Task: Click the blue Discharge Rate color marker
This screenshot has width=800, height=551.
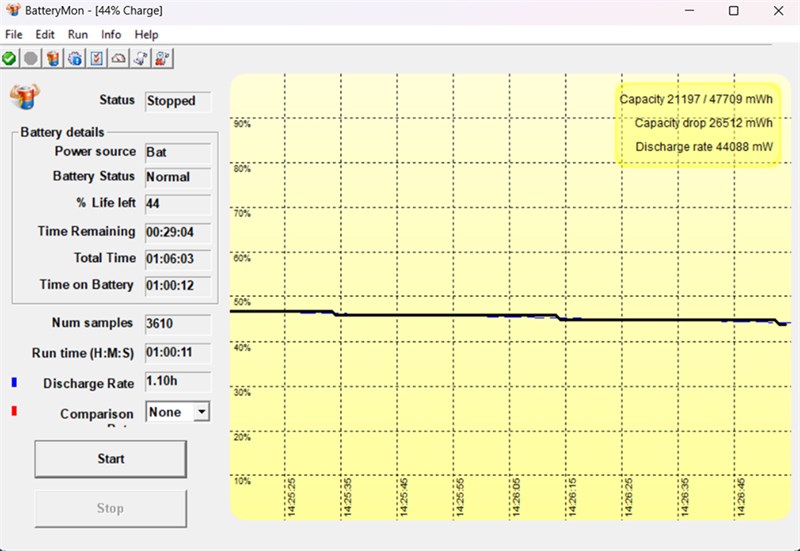Action: click(x=14, y=382)
